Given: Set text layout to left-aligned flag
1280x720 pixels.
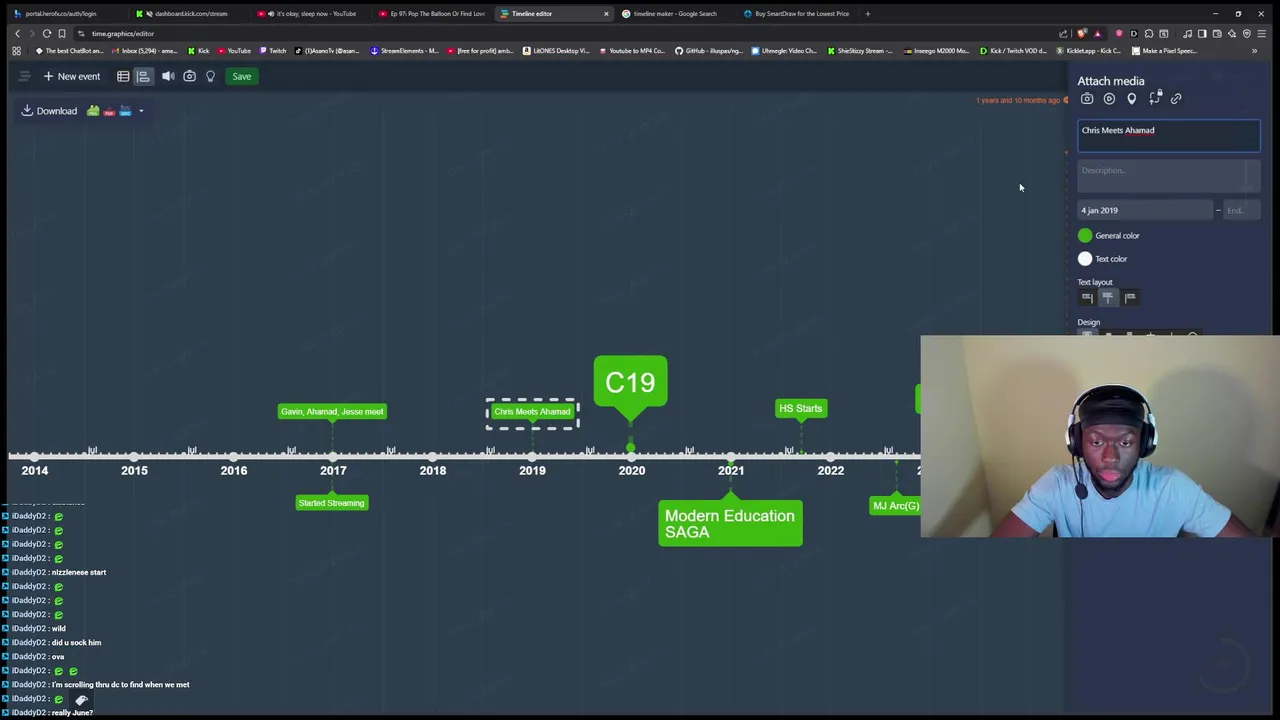Looking at the screenshot, I should coord(1087,297).
